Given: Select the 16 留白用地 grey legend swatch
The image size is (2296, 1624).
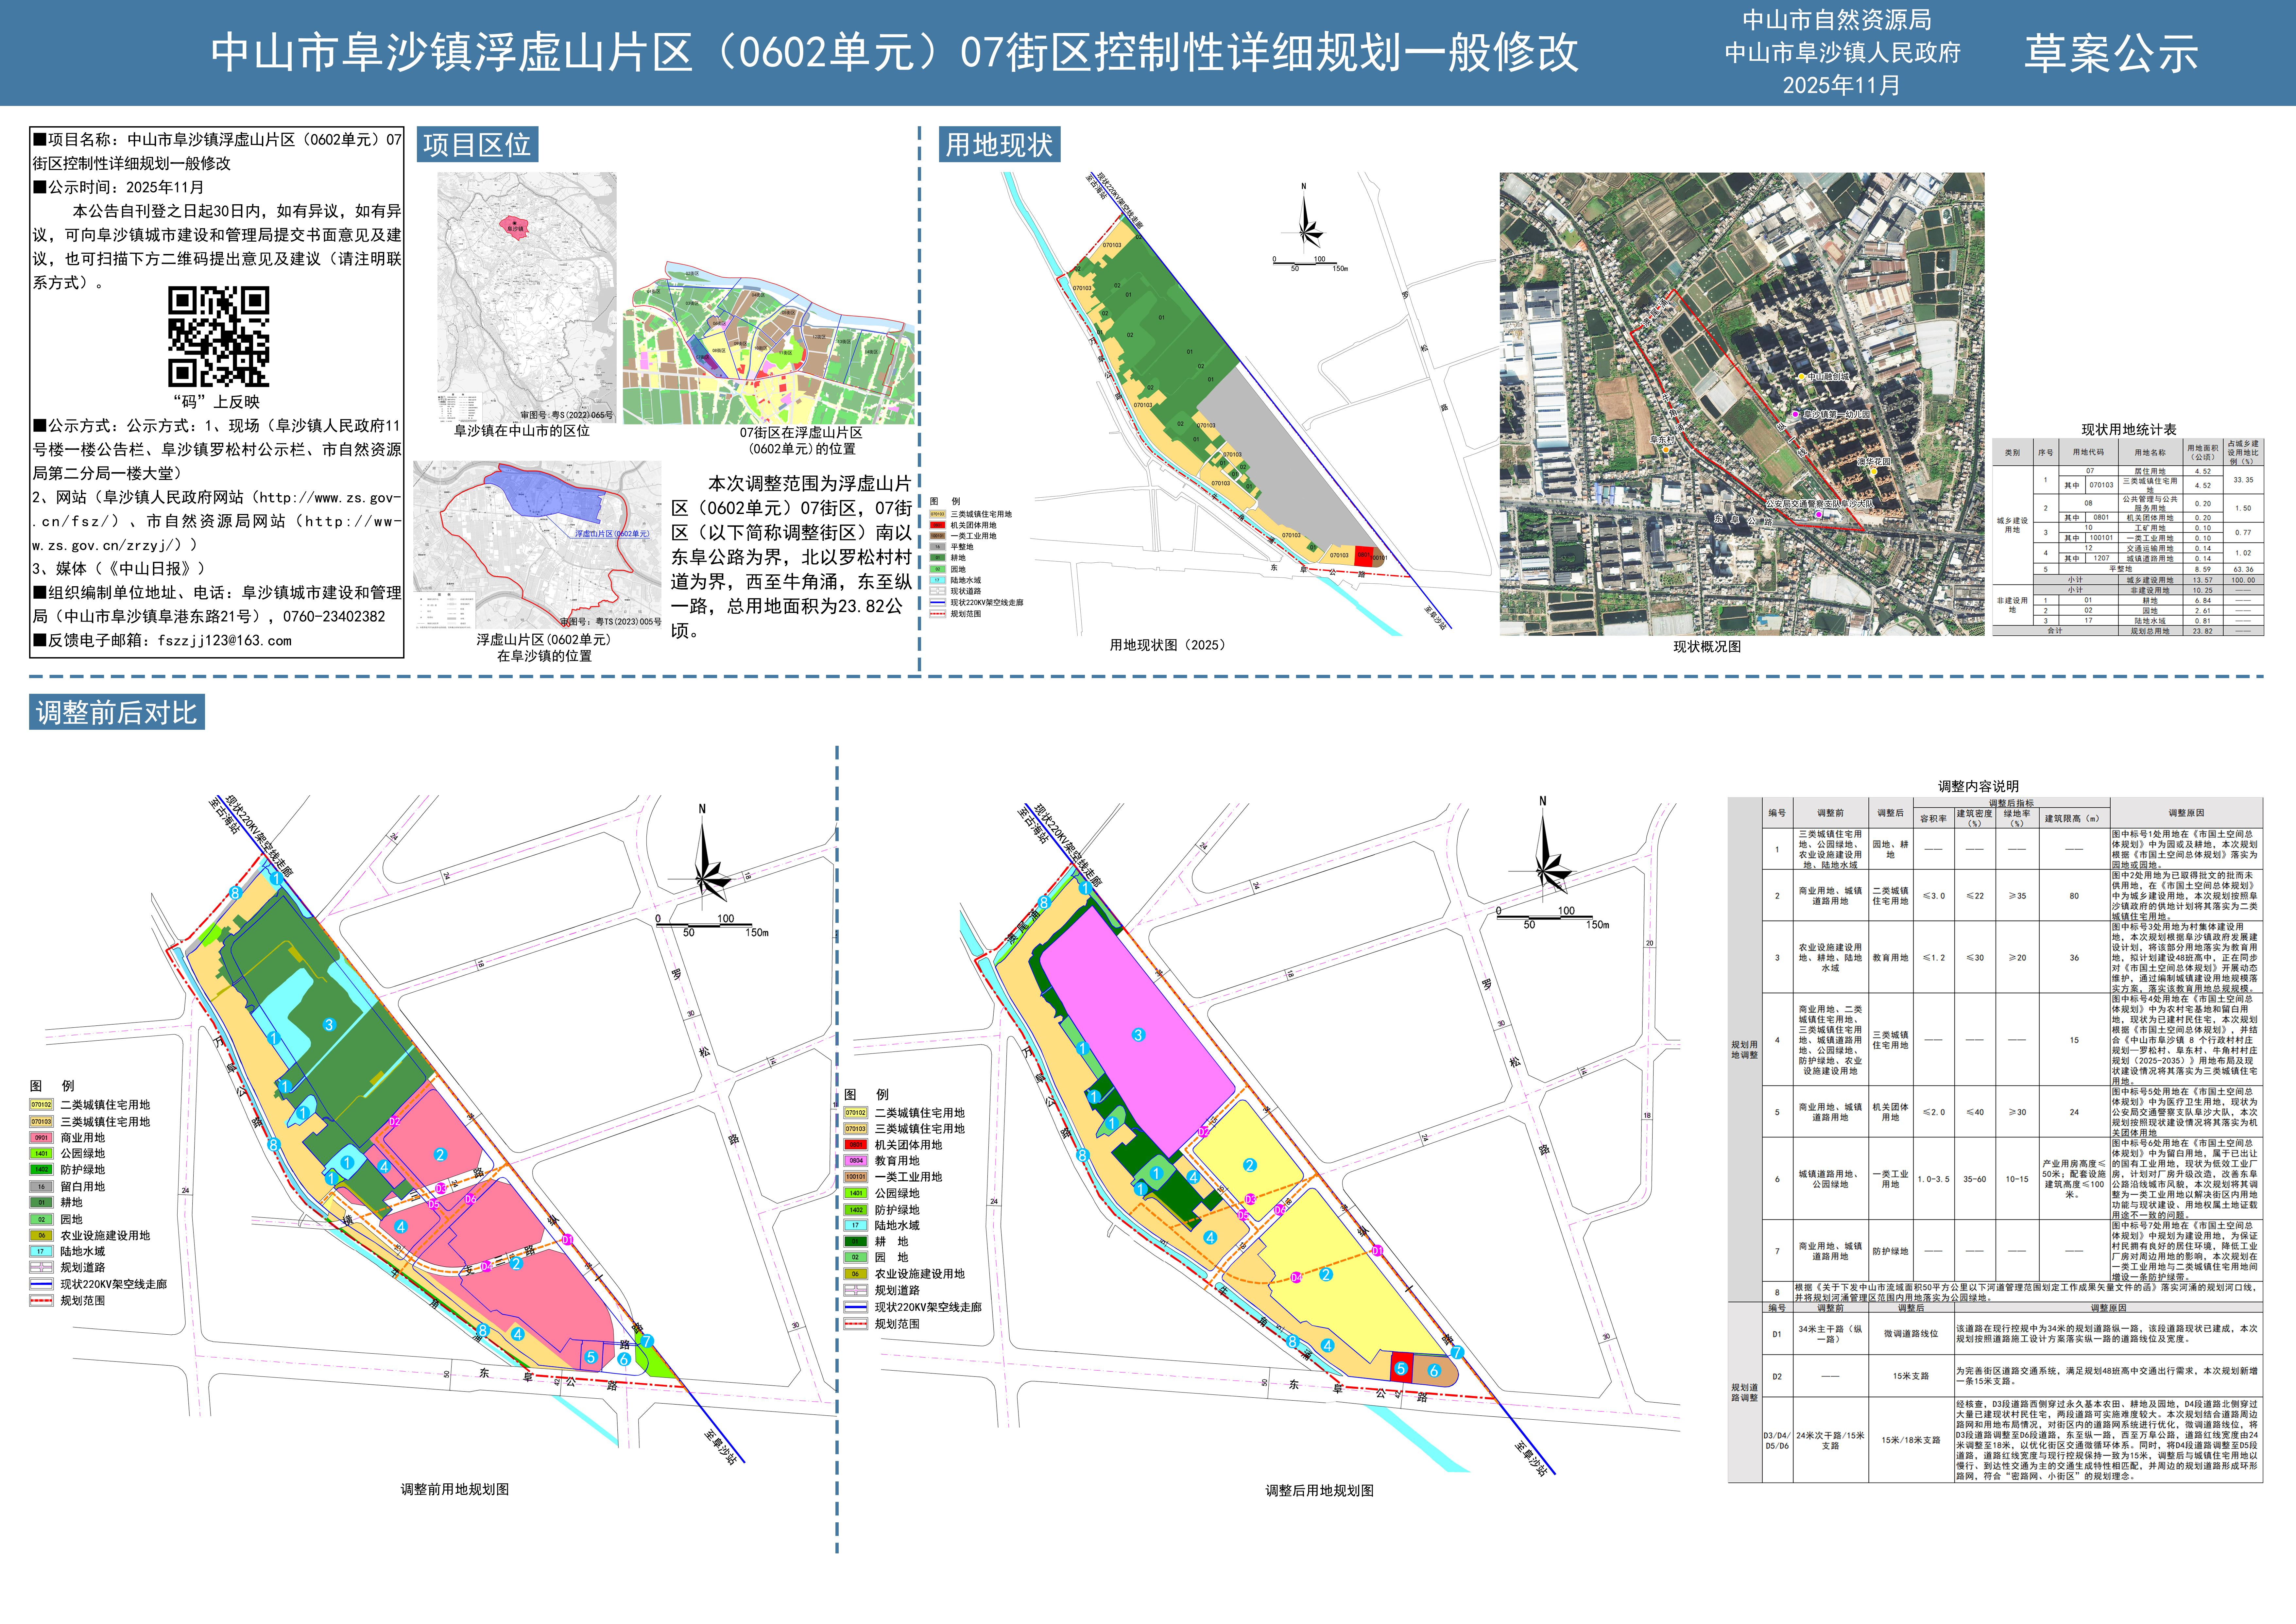Looking at the screenshot, I should [x=41, y=1187].
